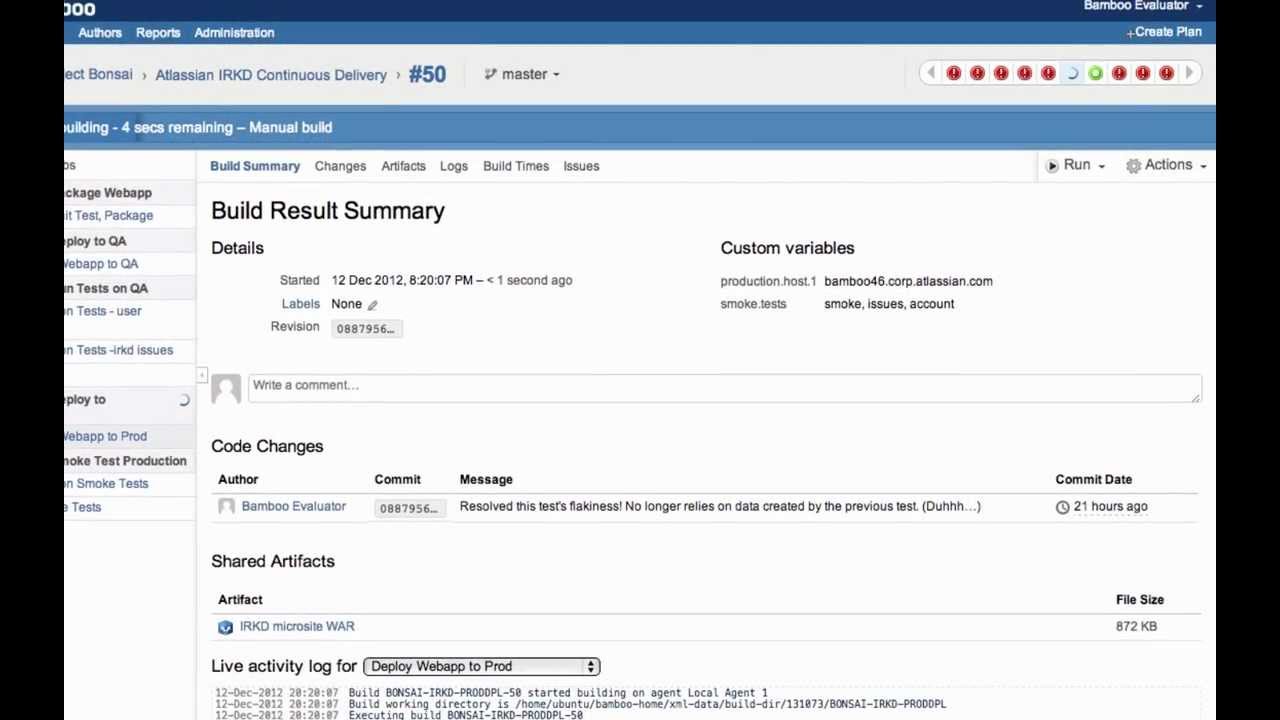Open the Smoke Tests job in sidebar
The width and height of the screenshot is (1280, 720).
[106, 484]
